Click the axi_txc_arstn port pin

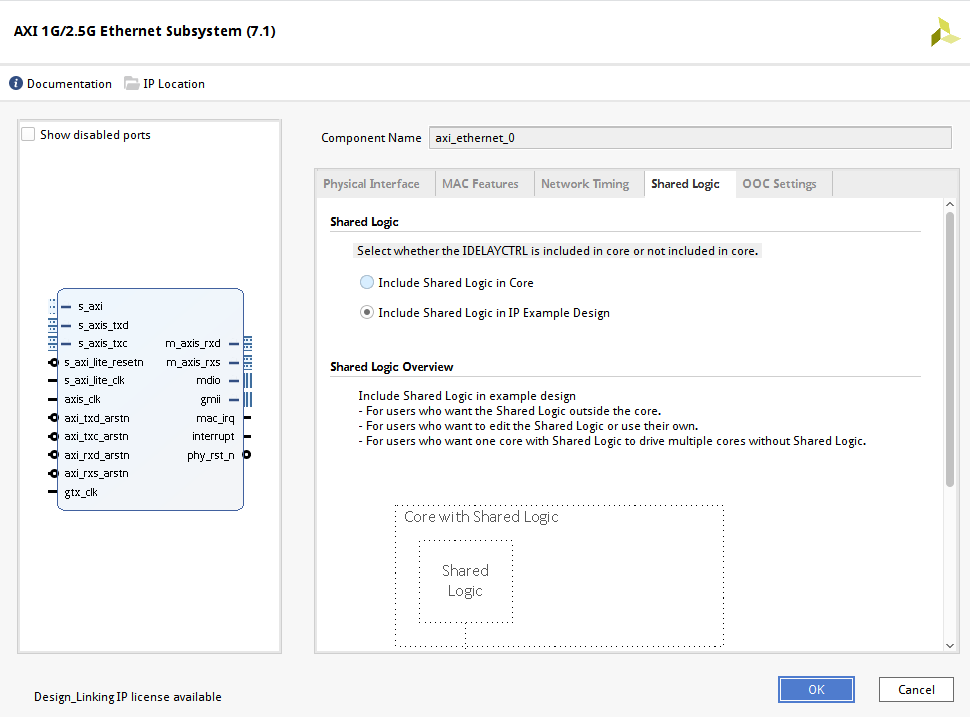pos(53,437)
